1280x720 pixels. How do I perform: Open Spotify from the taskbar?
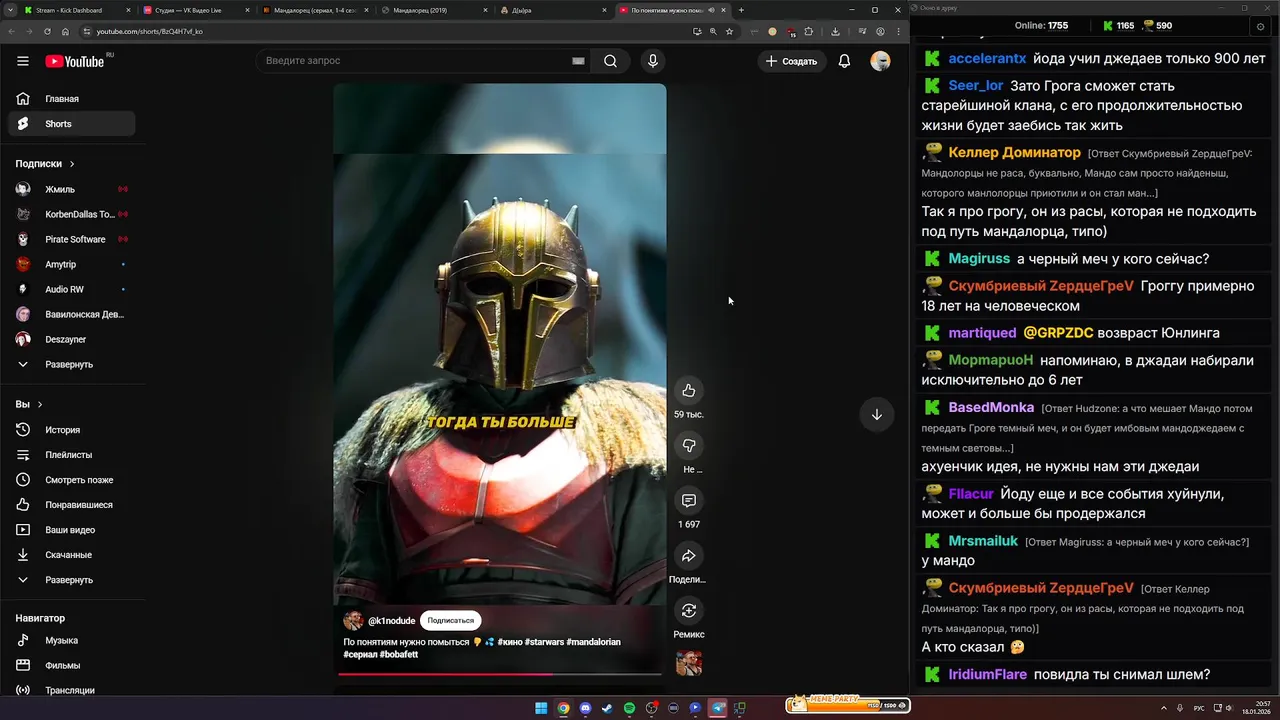629,708
